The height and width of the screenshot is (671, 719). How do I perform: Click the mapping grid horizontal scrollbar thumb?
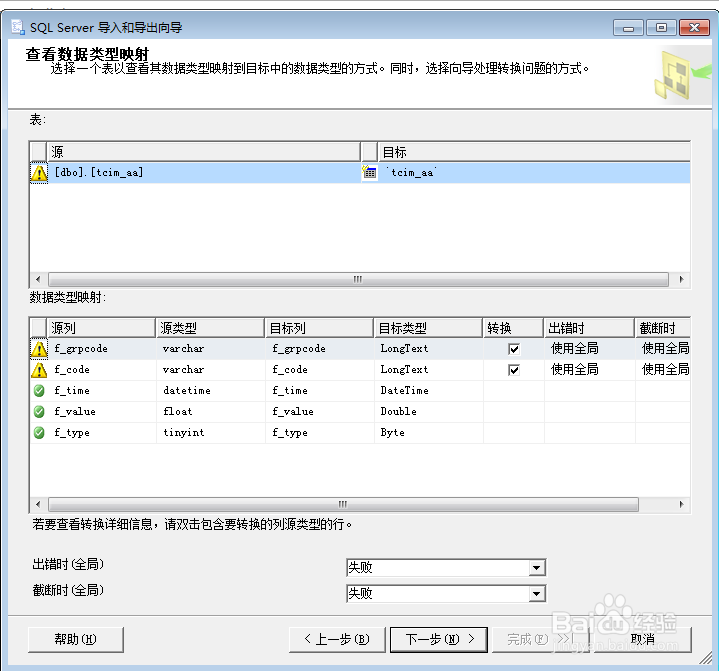coord(343,505)
